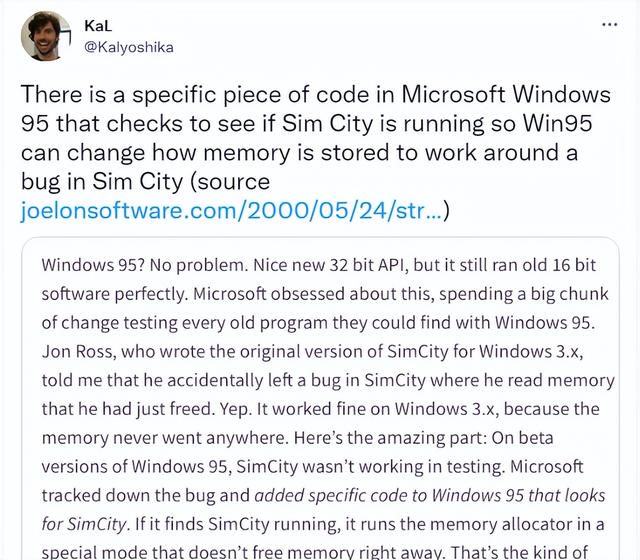640x560 pixels.
Task: Click the quoted line mentioning Jon Ross
Action: pos(312,351)
